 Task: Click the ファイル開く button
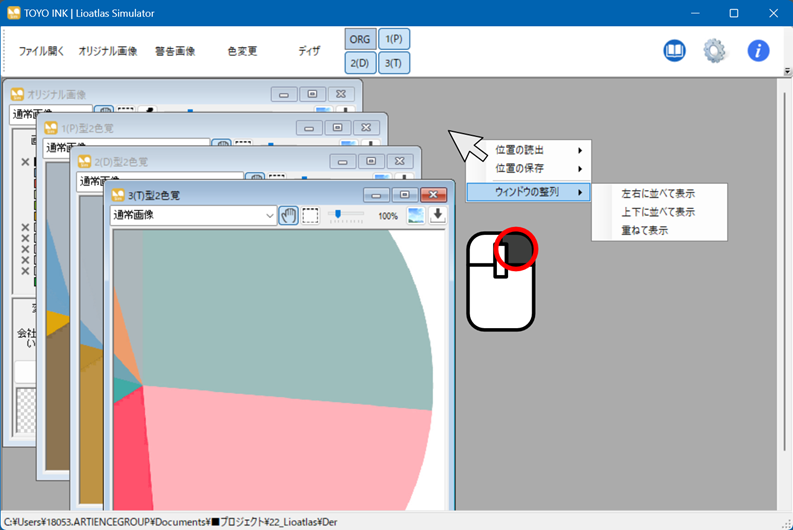tap(42, 51)
